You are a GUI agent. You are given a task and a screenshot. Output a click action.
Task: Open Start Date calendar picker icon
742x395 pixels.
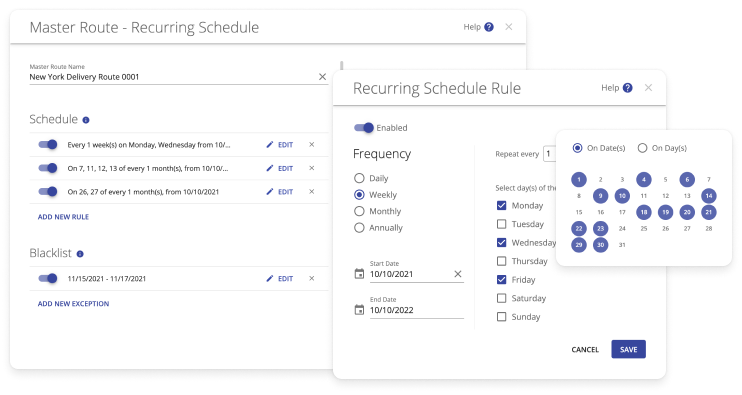(x=359, y=274)
